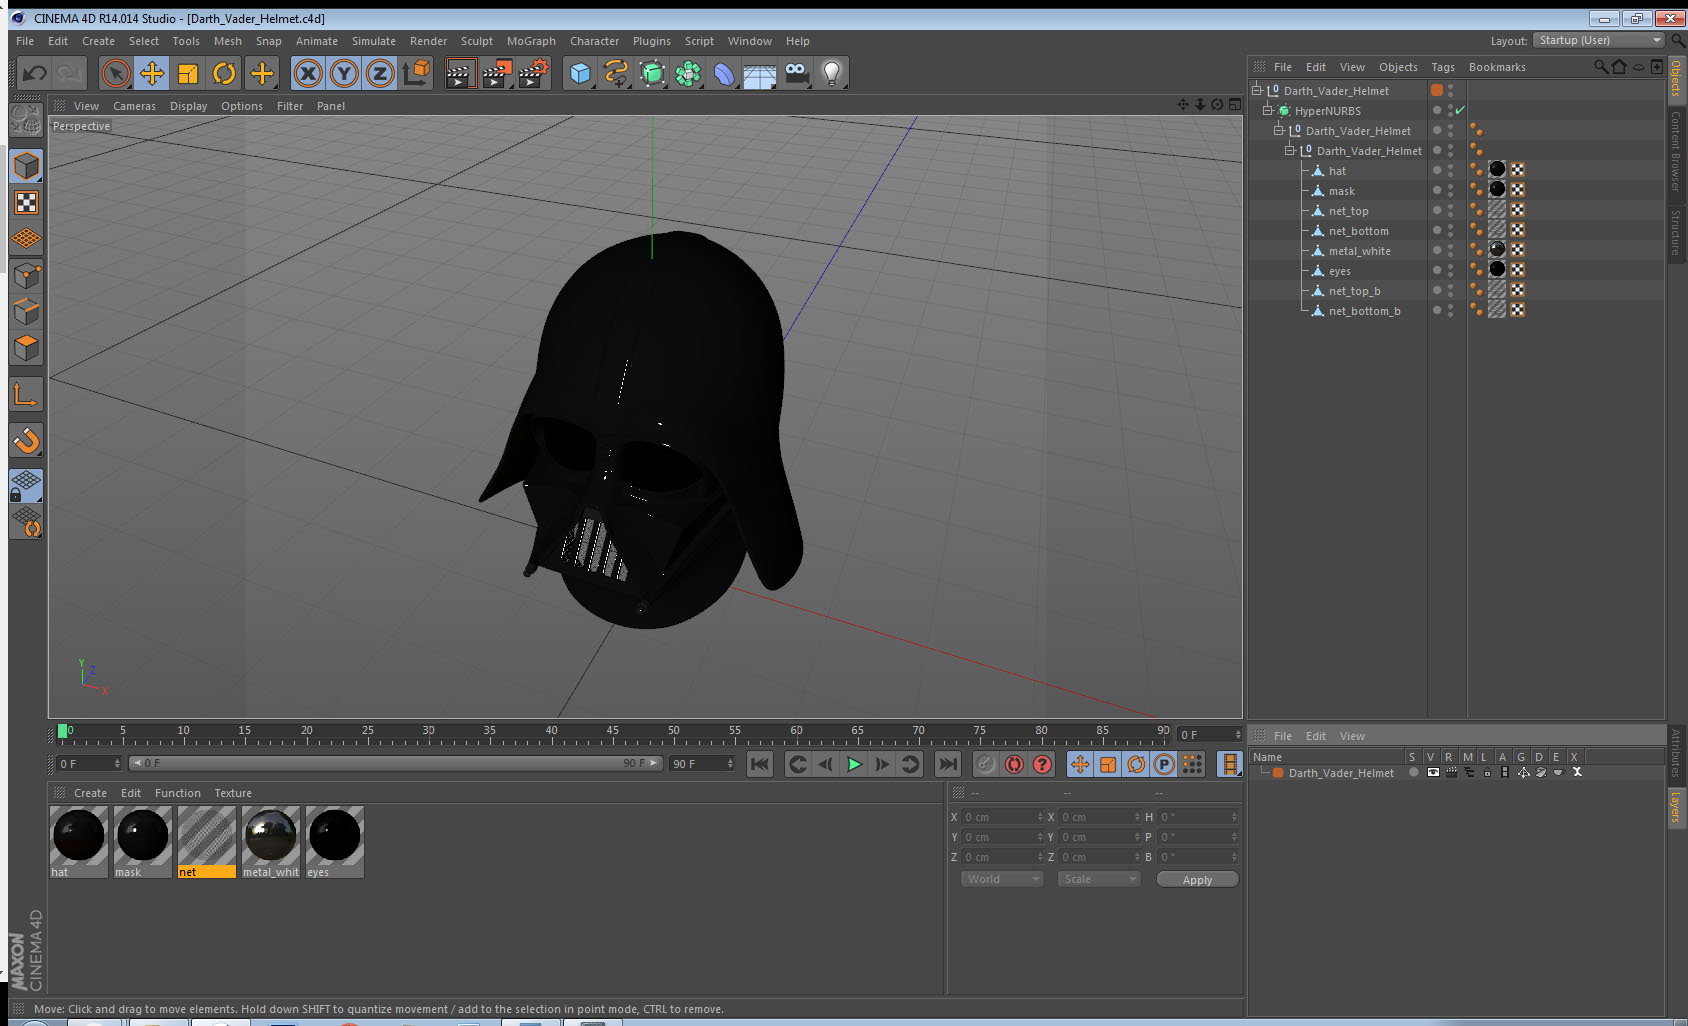
Task: Open the Structure side tab
Action: [1676, 233]
